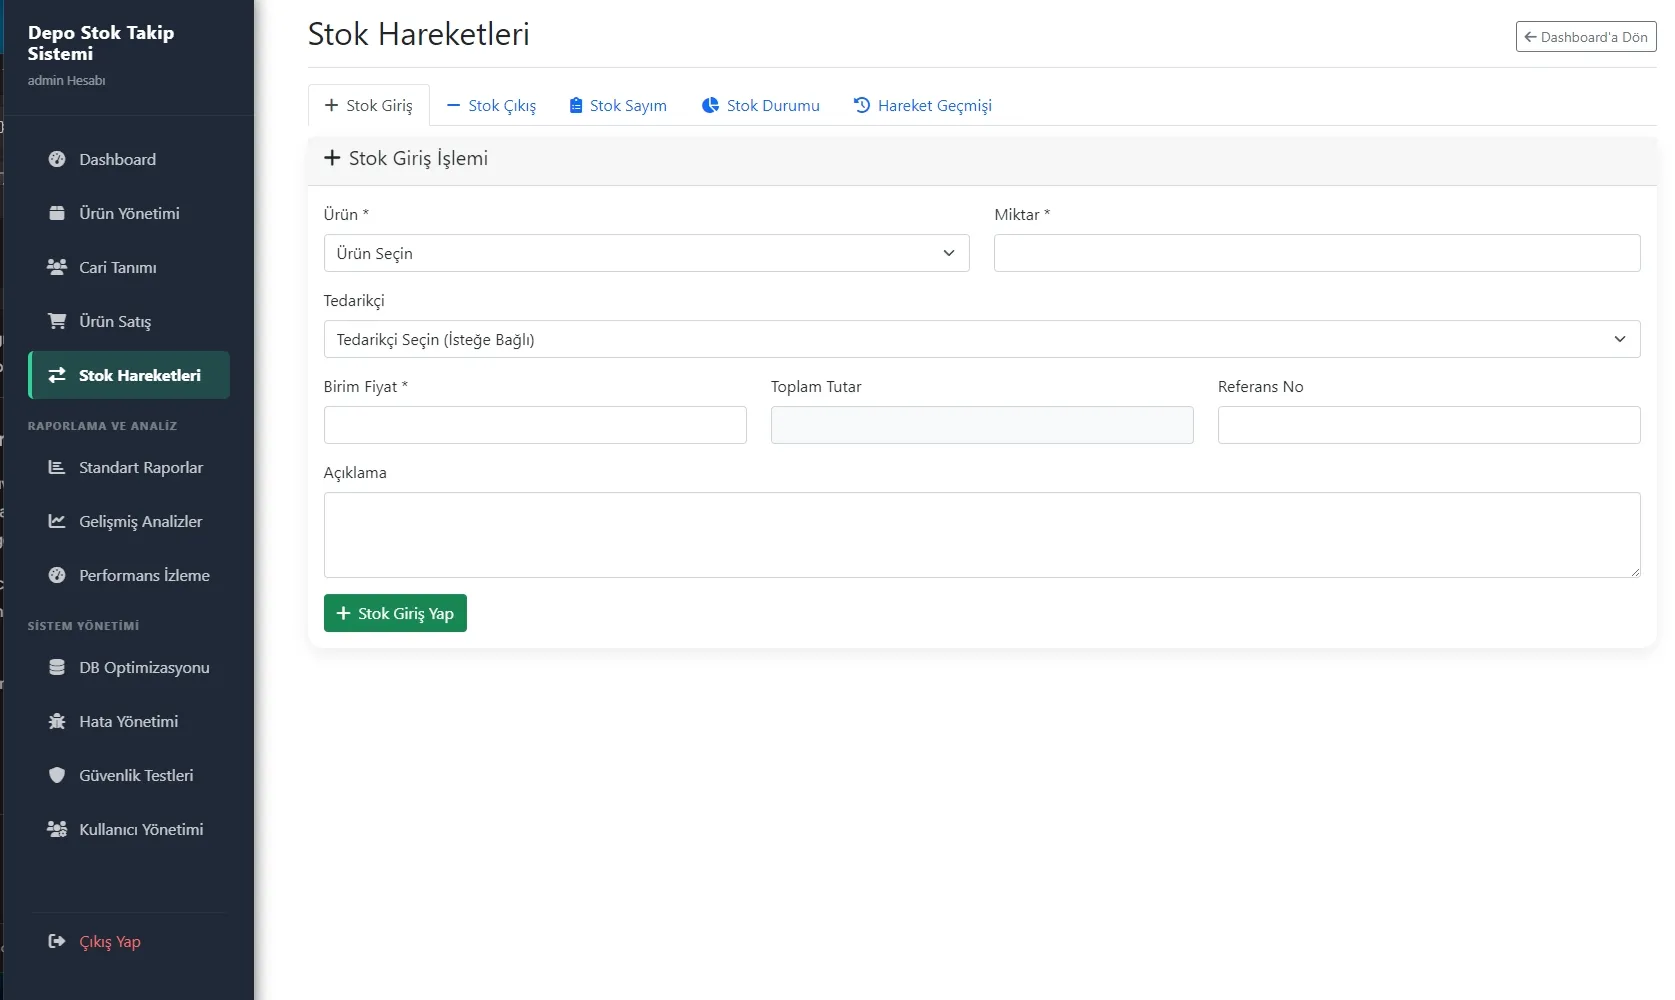The width and height of the screenshot is (1675, 1000).
Task: Select the Stok Durumu tab
Action: point(761,106)
